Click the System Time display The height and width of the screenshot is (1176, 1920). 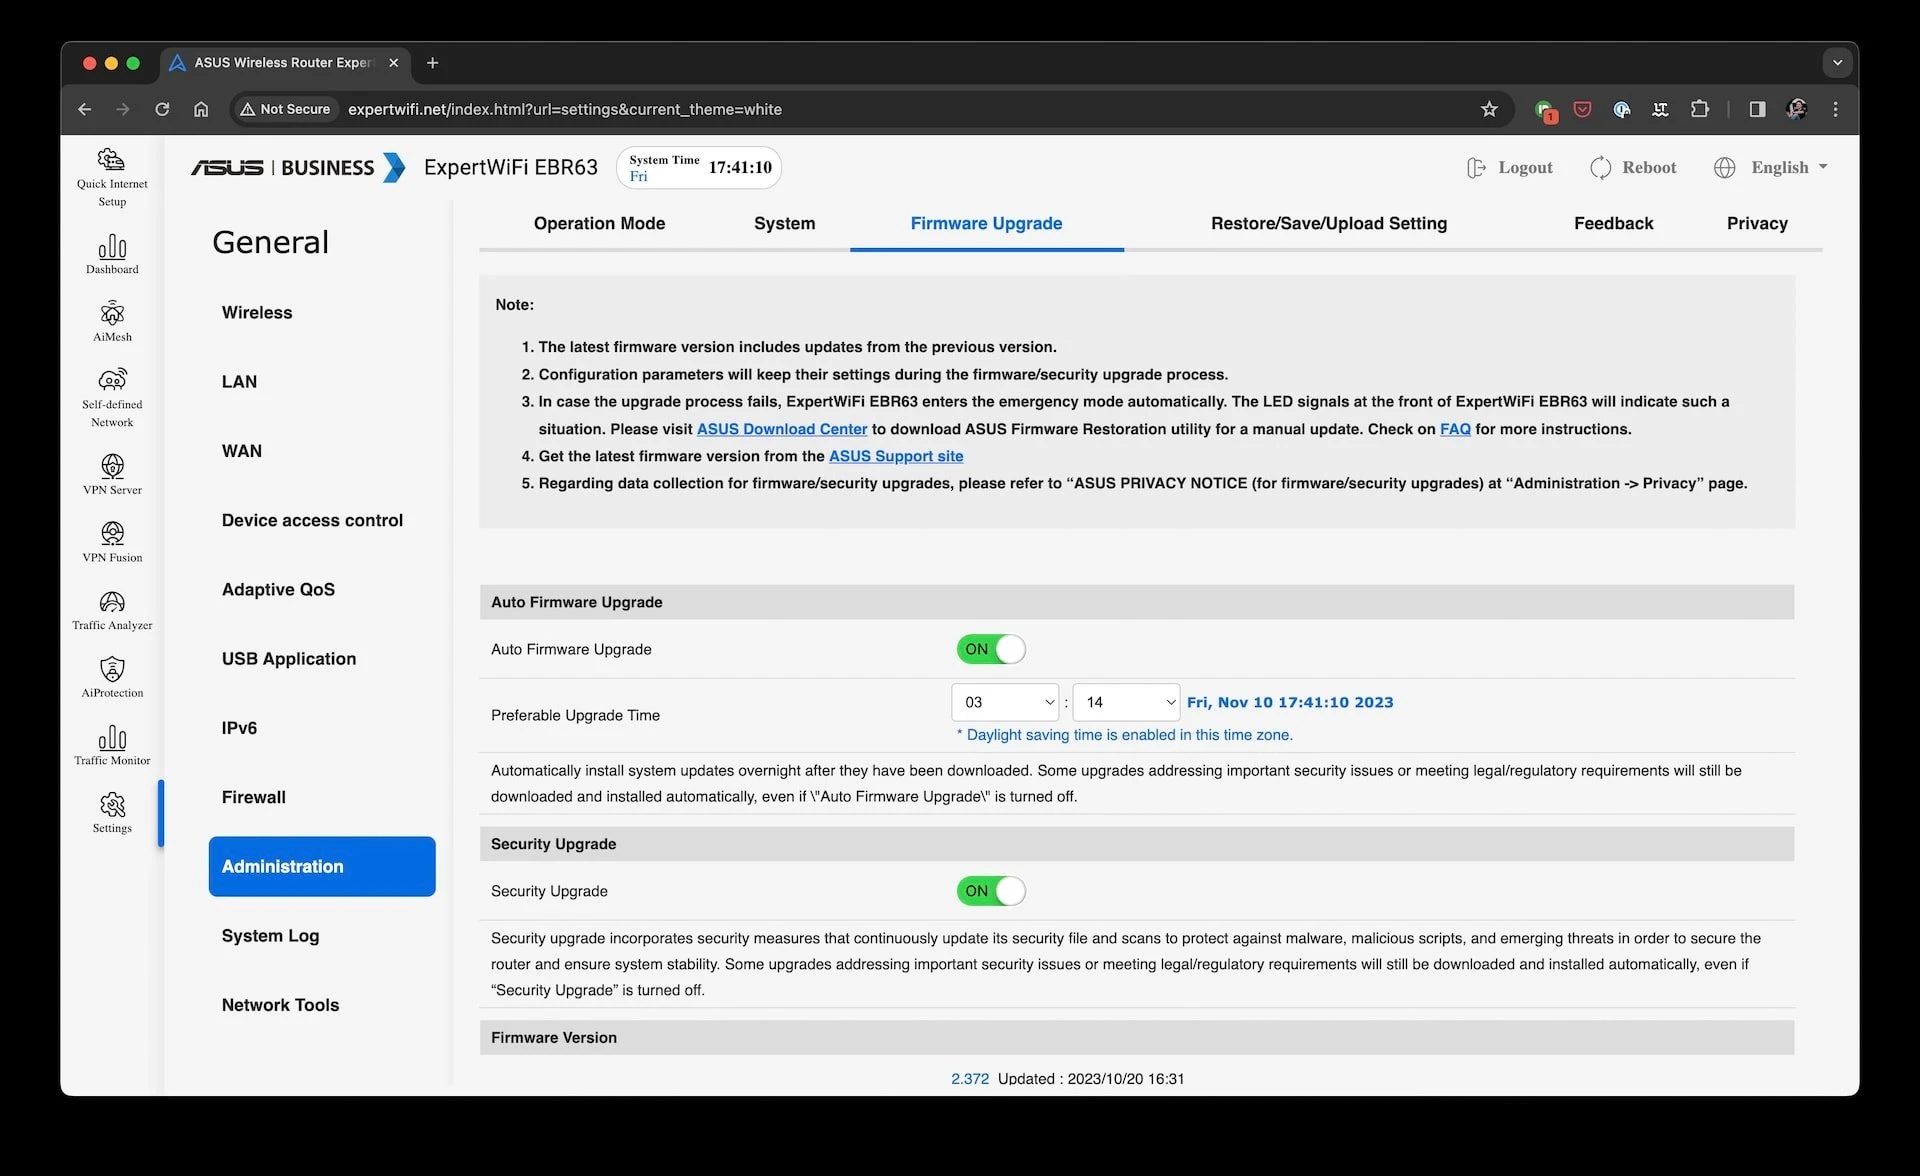click(699, 167)
